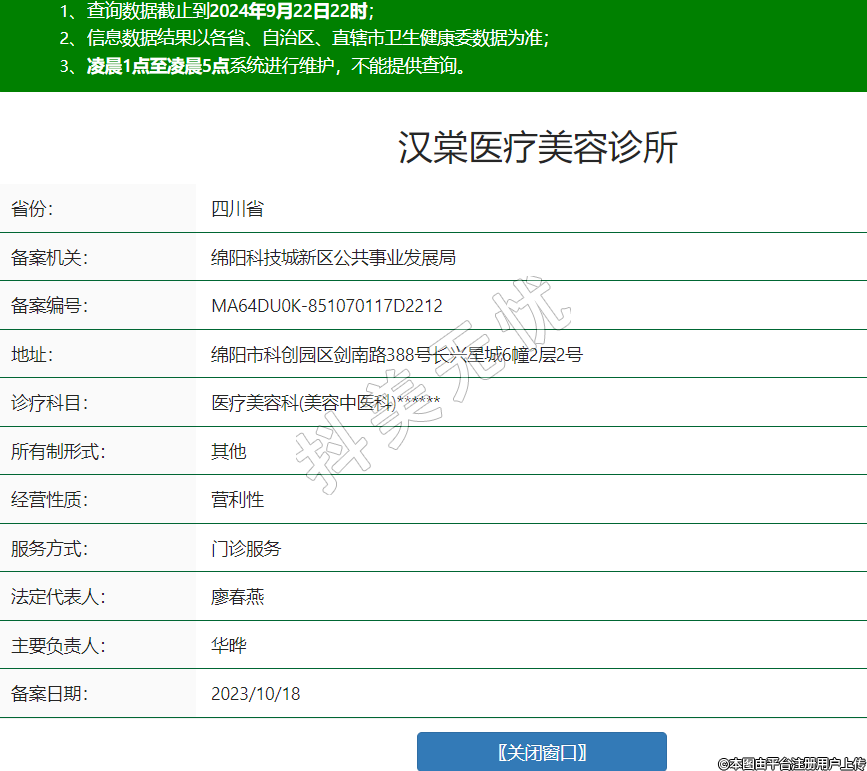Click the 关闭窗口 button
Image resolution: width=867 pixels, height=771 pixels.
tap(541, 752)
